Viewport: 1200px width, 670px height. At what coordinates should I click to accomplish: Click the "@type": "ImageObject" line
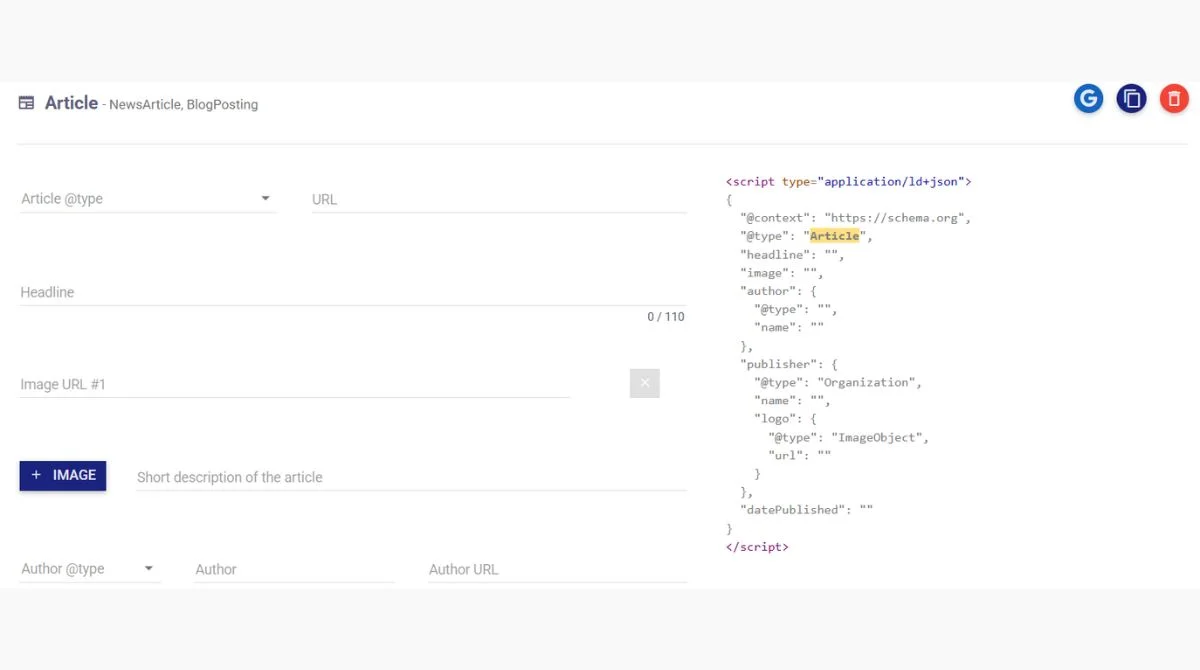coord(849,437)
